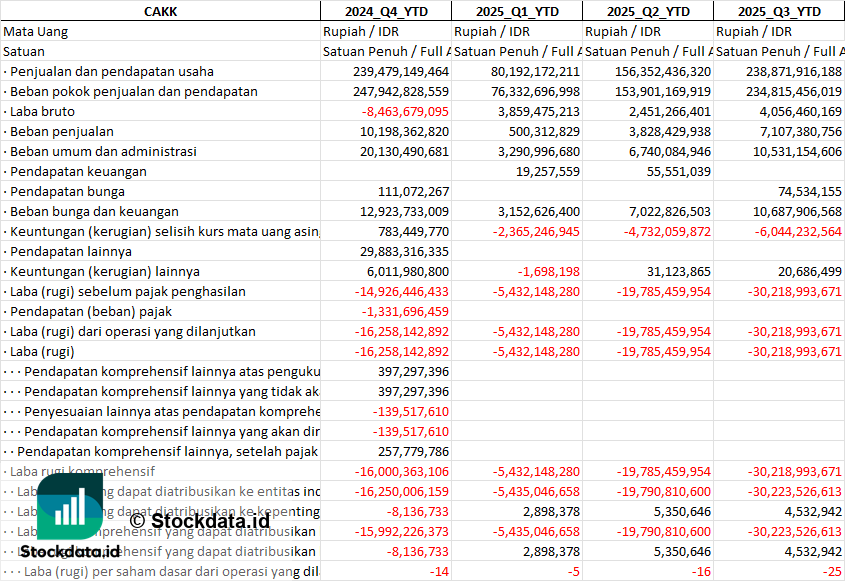
Task: Select the 2024_Q4_YTD column header
Action: 386,11
